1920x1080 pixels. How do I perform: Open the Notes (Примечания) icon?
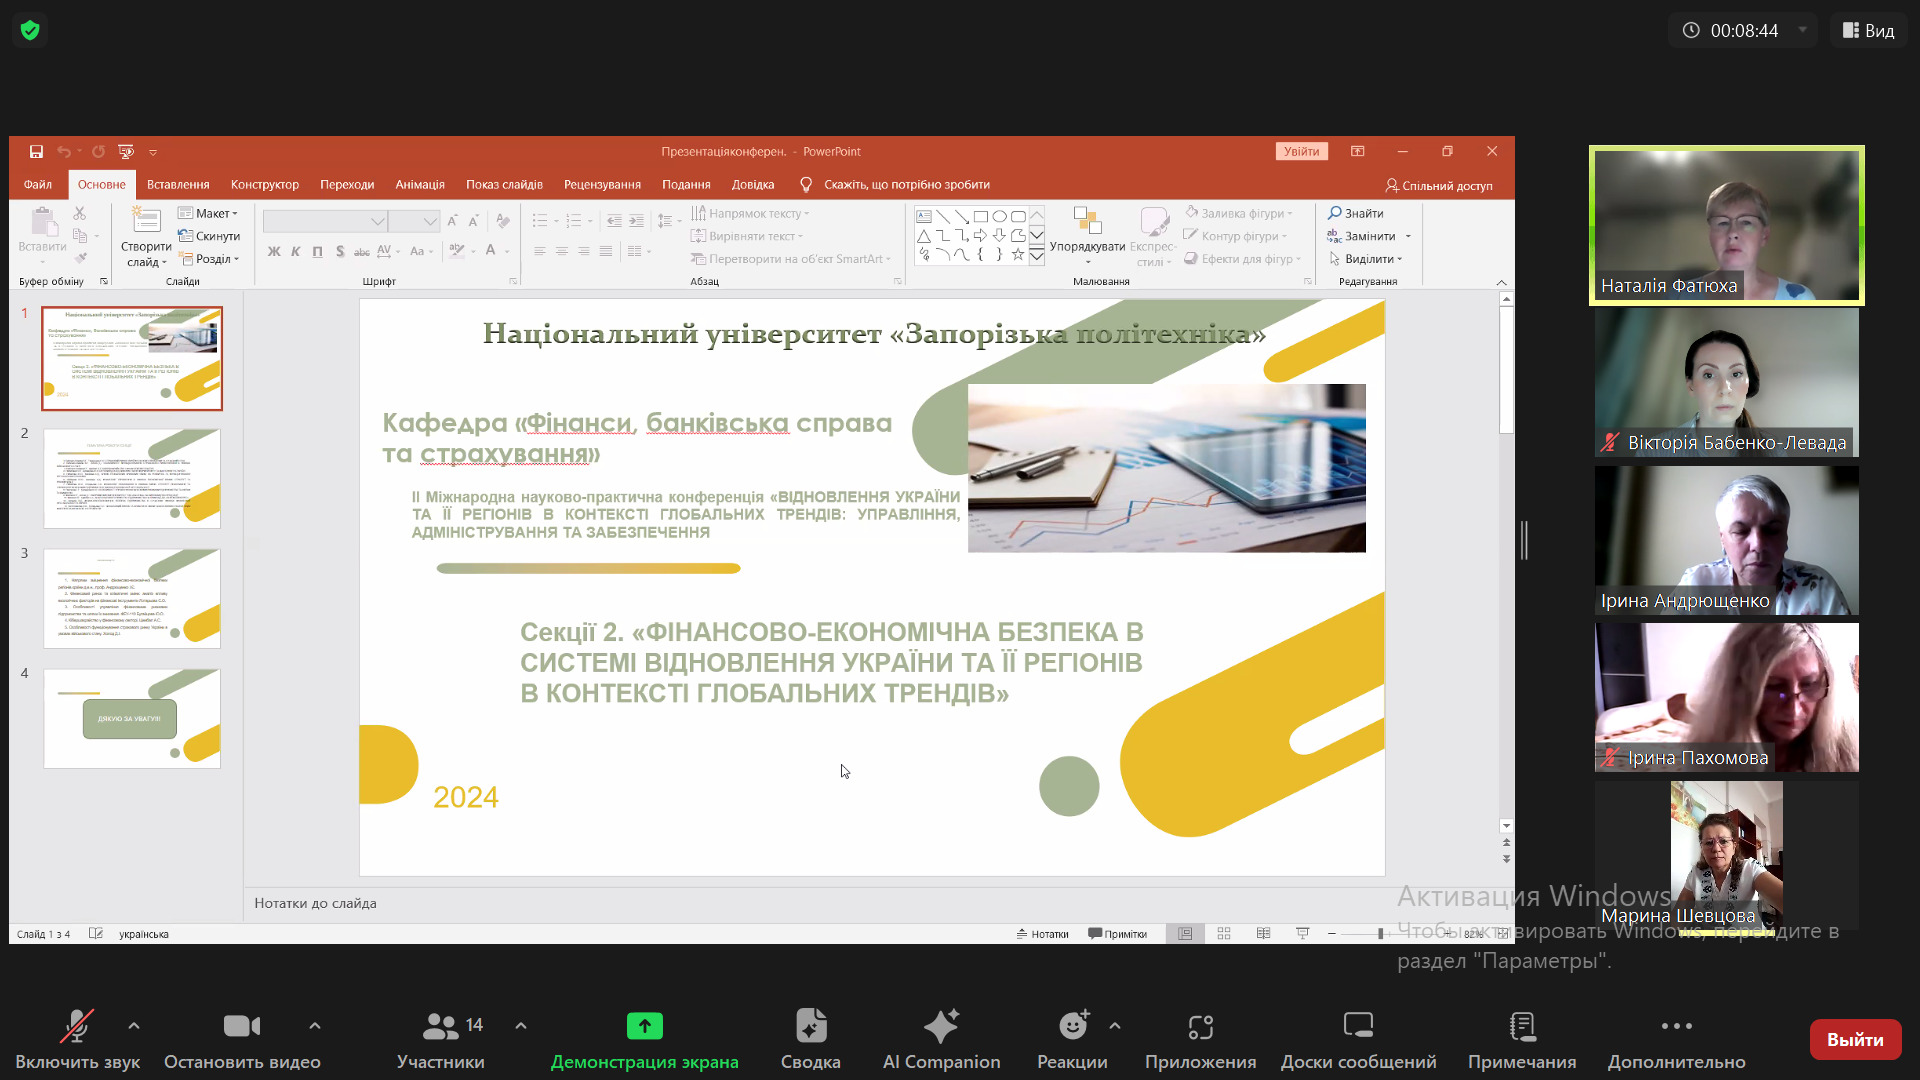click(1521, 1028)
